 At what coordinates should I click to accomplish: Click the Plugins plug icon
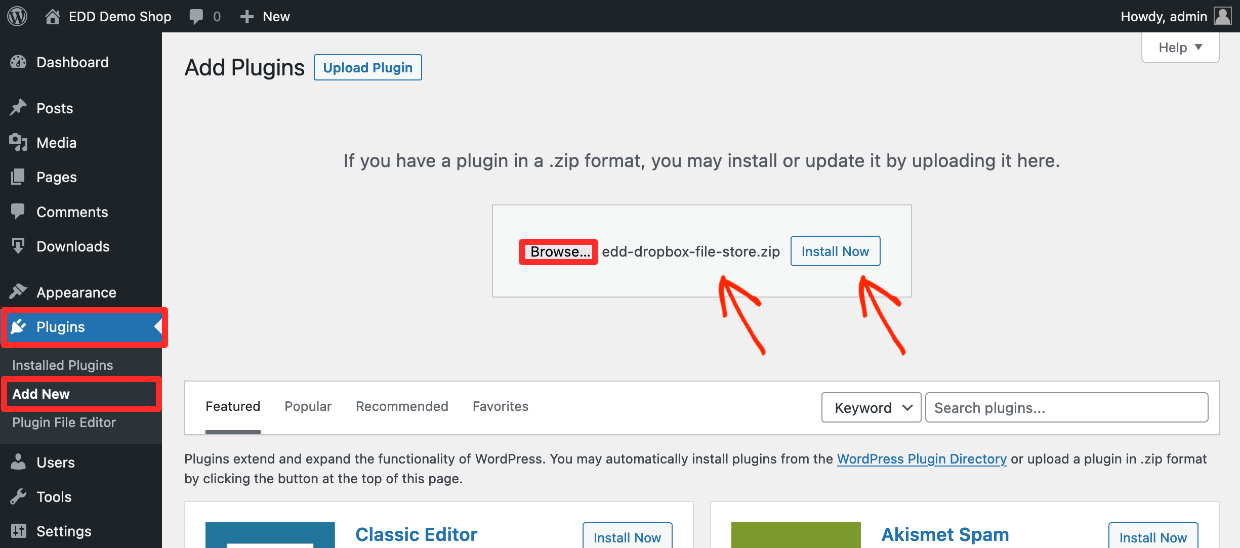click(x=18, y=327)
